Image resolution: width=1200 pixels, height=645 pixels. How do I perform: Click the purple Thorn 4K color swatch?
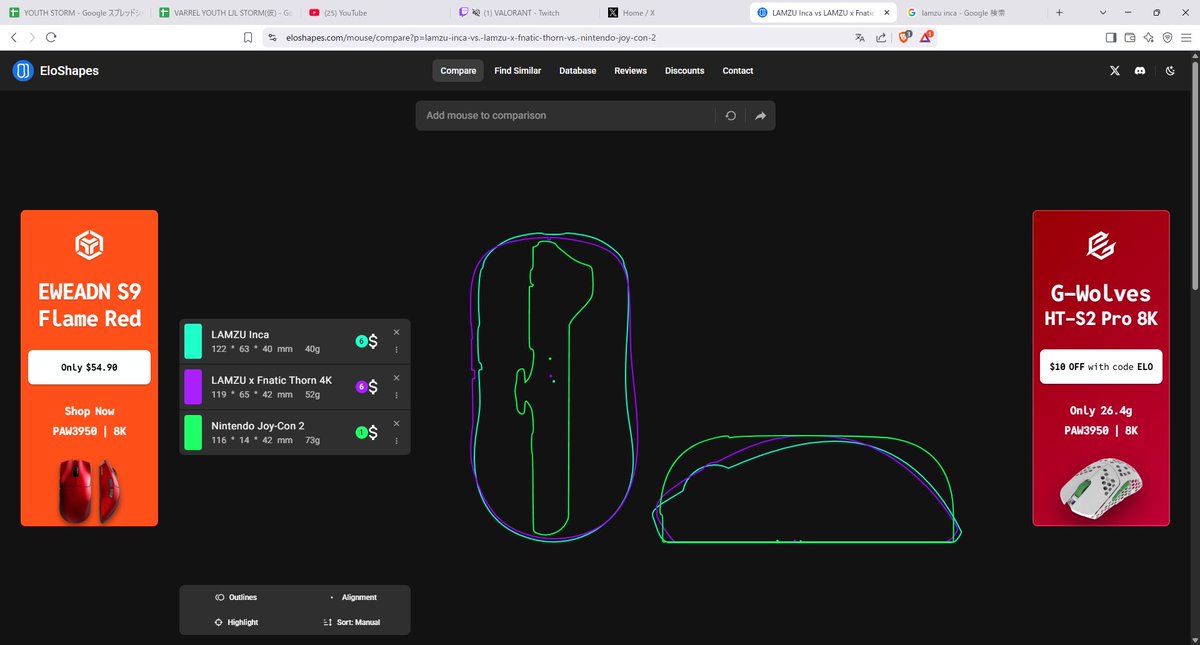[193, 387]
